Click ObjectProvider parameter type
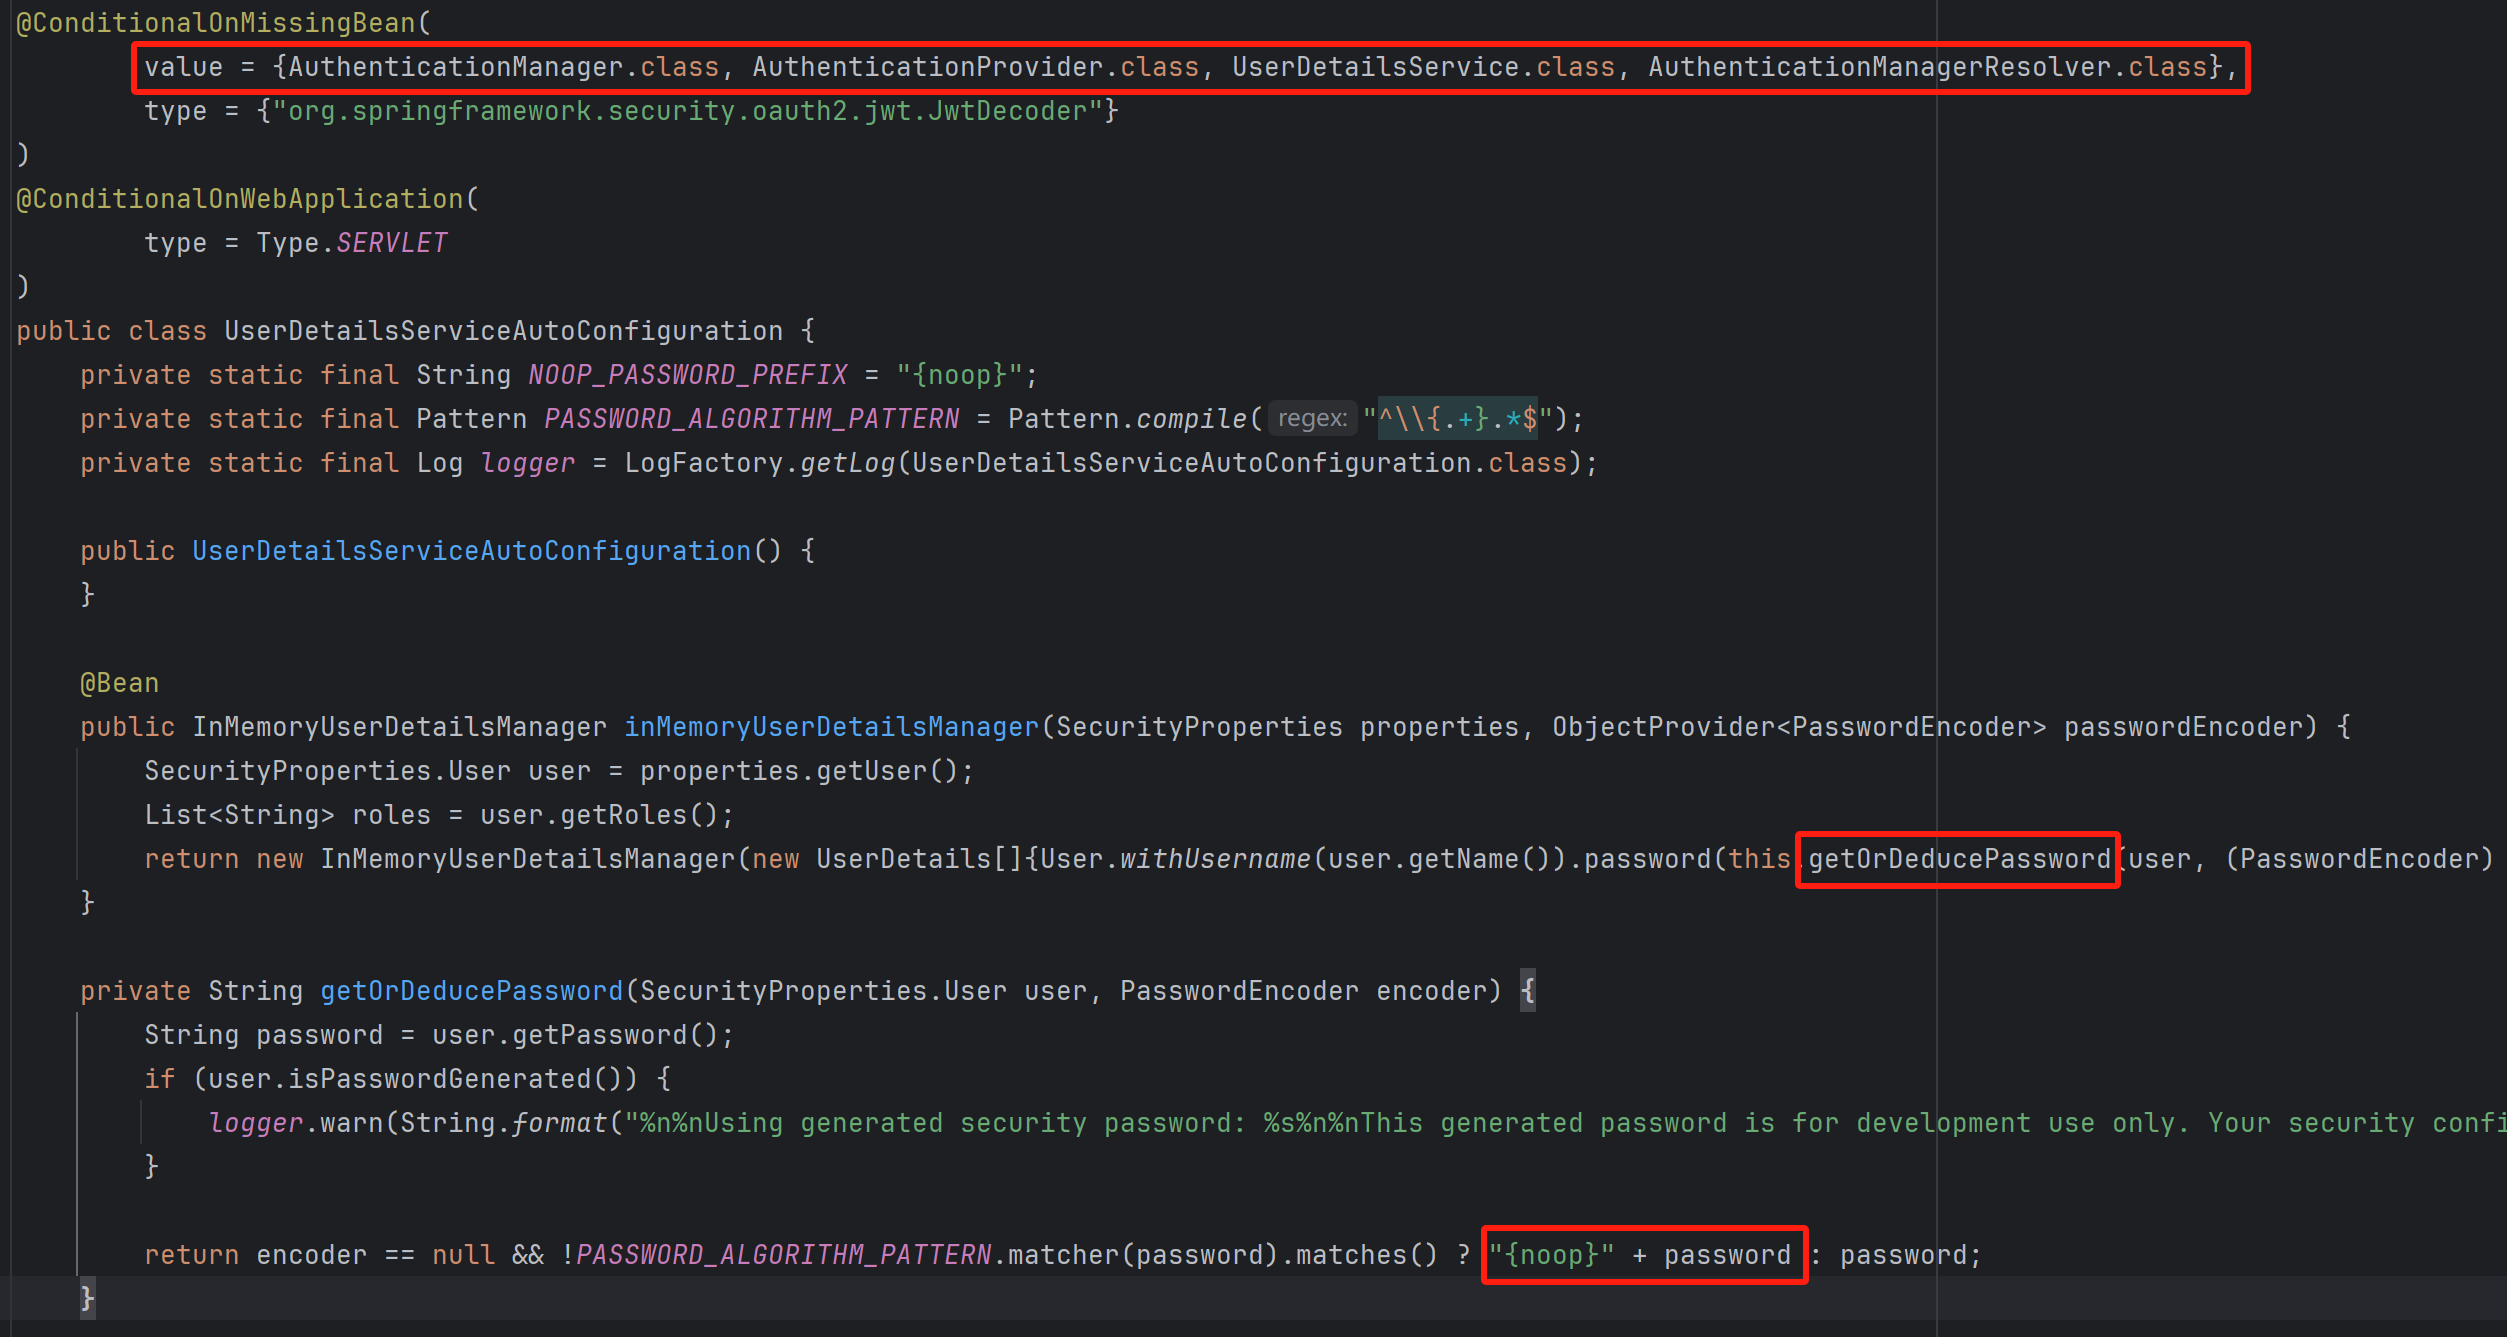The height and width of the screenshot is (1337, 2507). point(1663,727)
